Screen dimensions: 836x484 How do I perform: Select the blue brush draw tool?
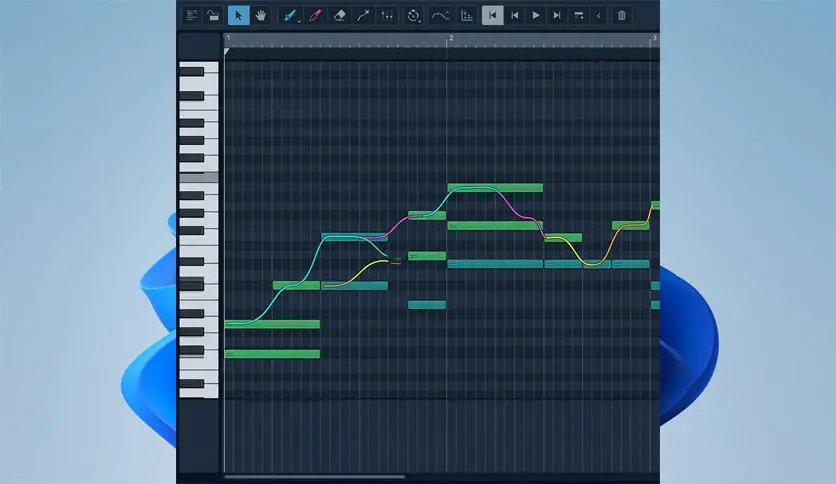click(x=290, y=15)
